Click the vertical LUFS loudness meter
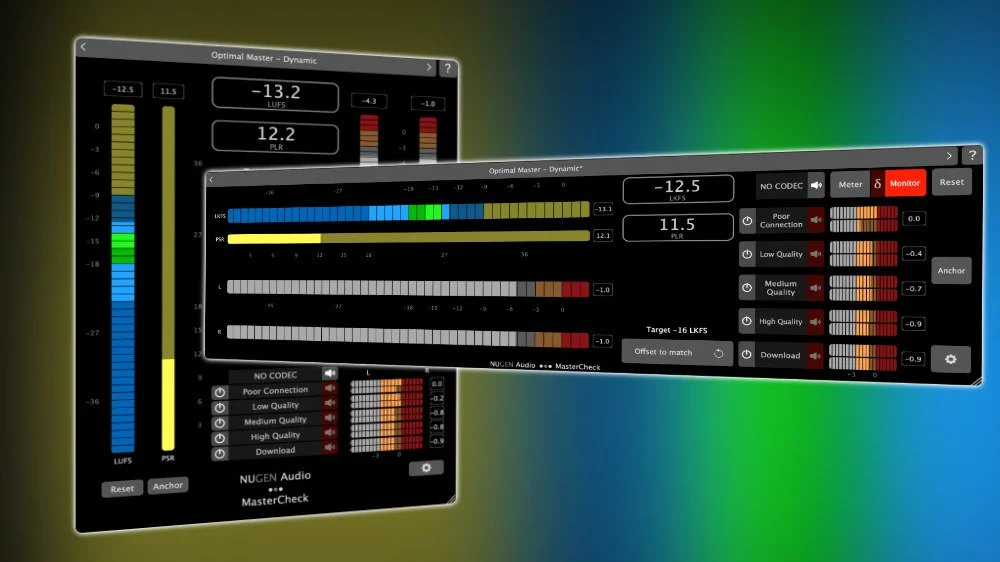The height and width of the screenshot is (562, 1000). (x=123, y=279)
